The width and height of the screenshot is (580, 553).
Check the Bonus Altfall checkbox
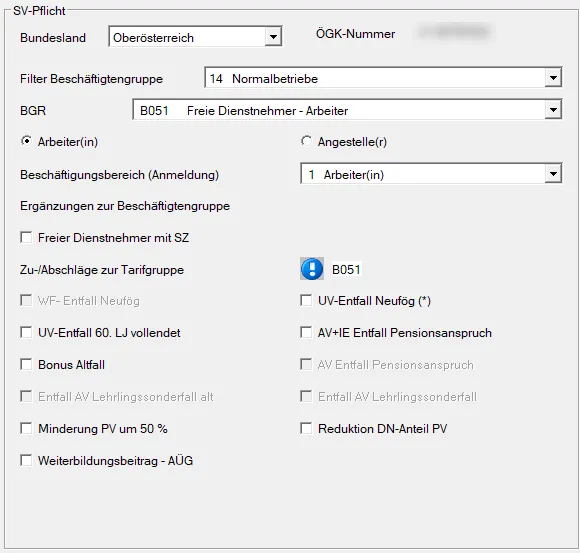click(26, 365)
